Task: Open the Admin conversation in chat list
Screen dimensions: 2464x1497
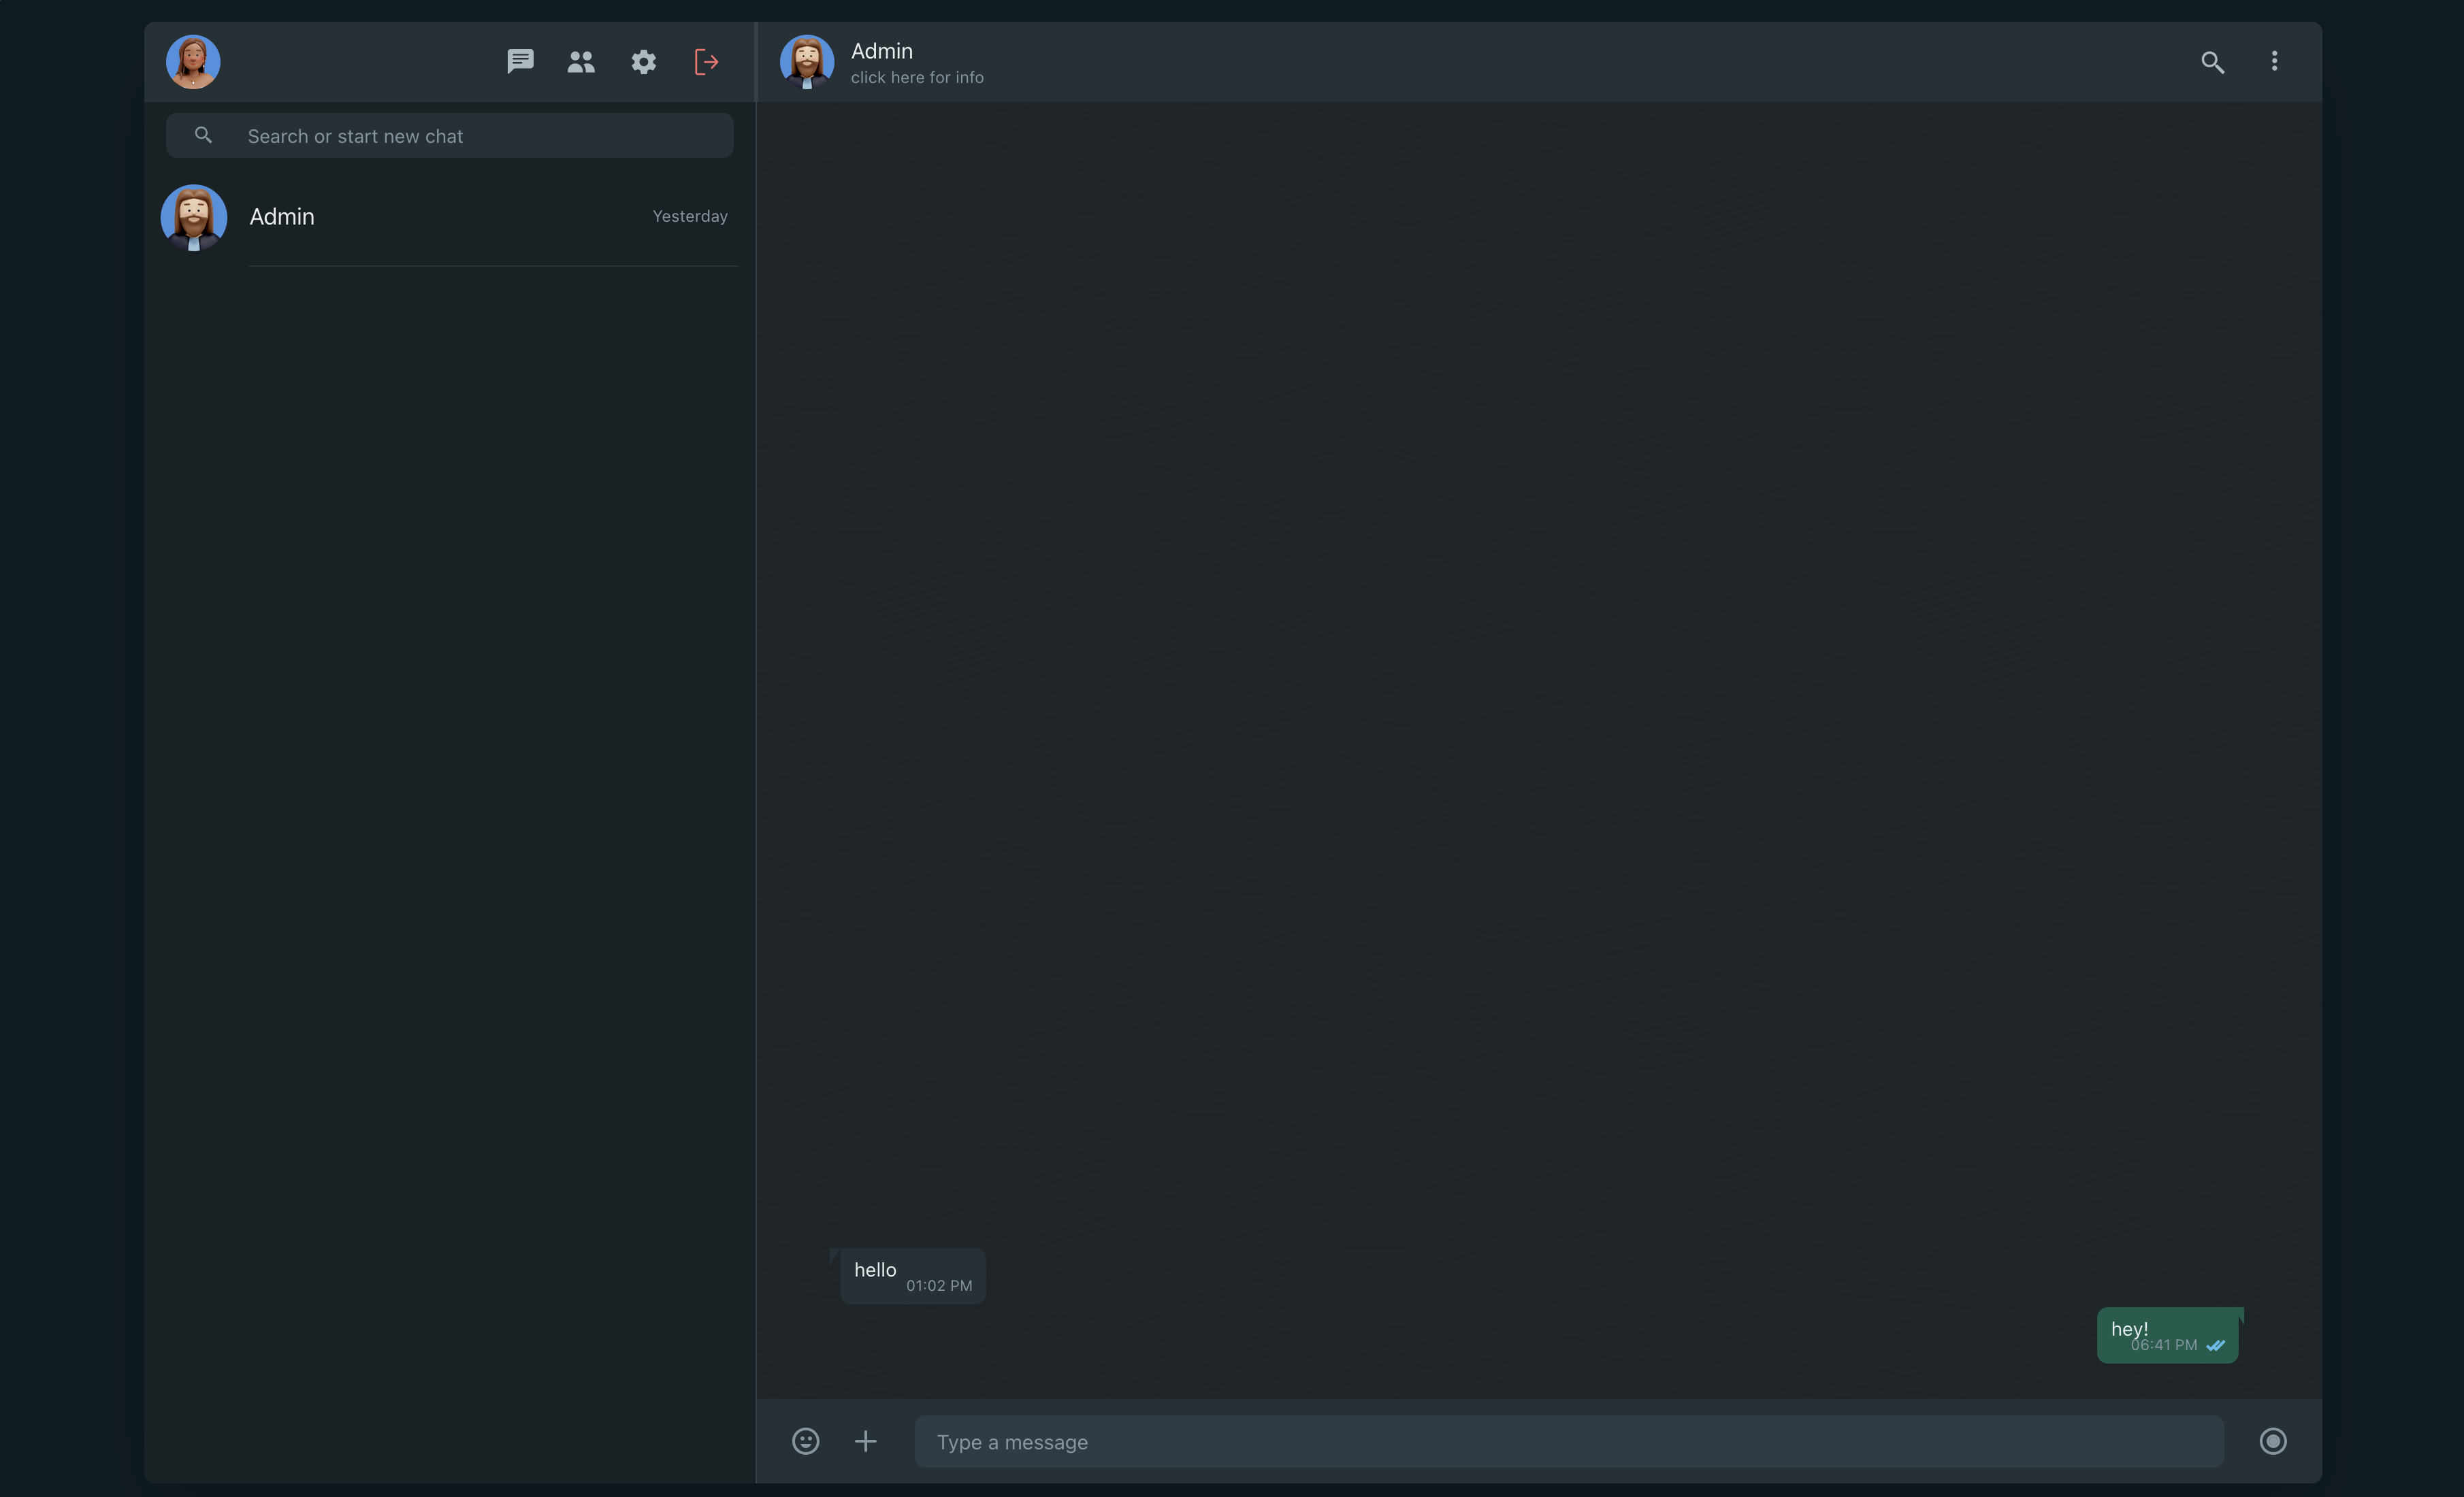Action: [x=450, y=217]
